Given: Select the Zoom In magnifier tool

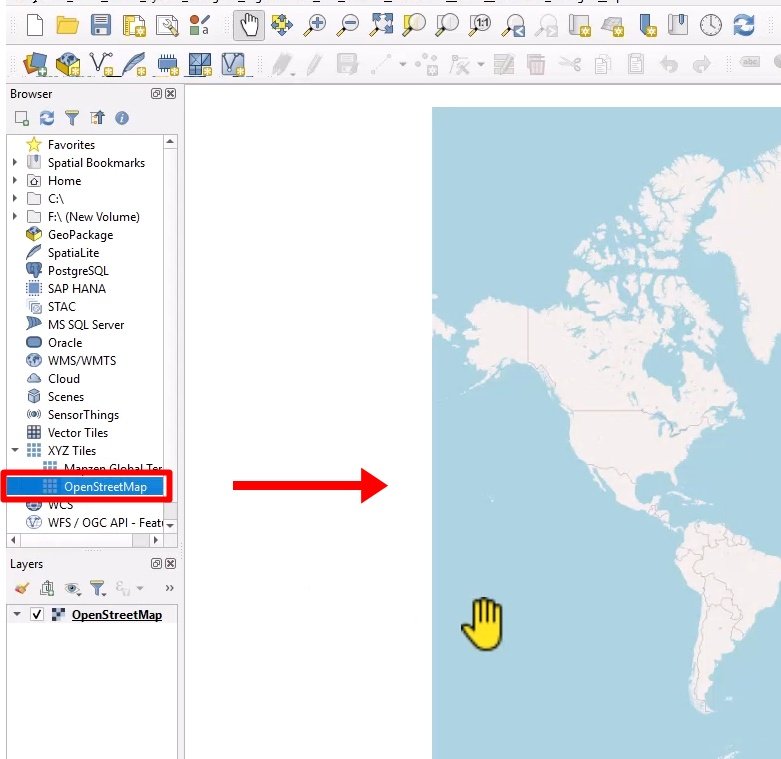Looking at the screenshot, I should pyautogui.click(x=315, y=25).
